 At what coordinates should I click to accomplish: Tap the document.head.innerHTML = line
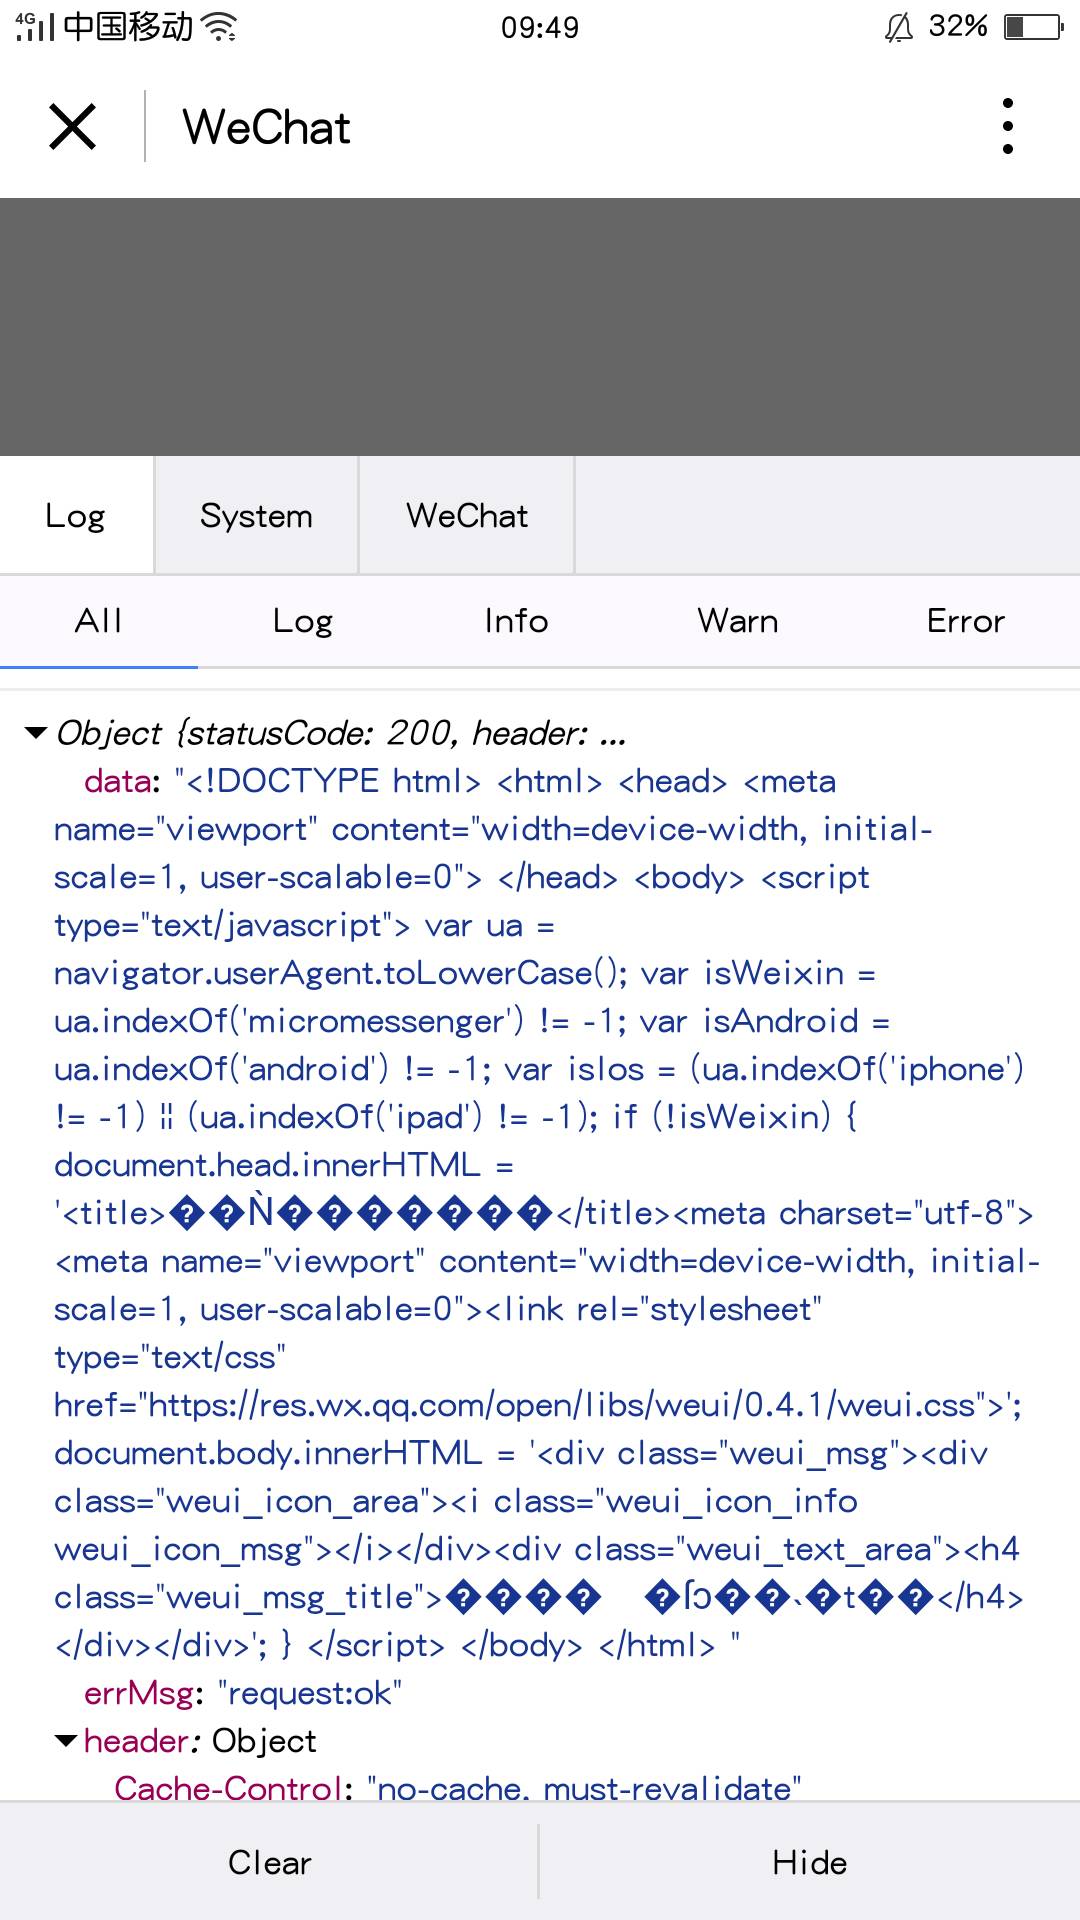tap(284, 1165)
